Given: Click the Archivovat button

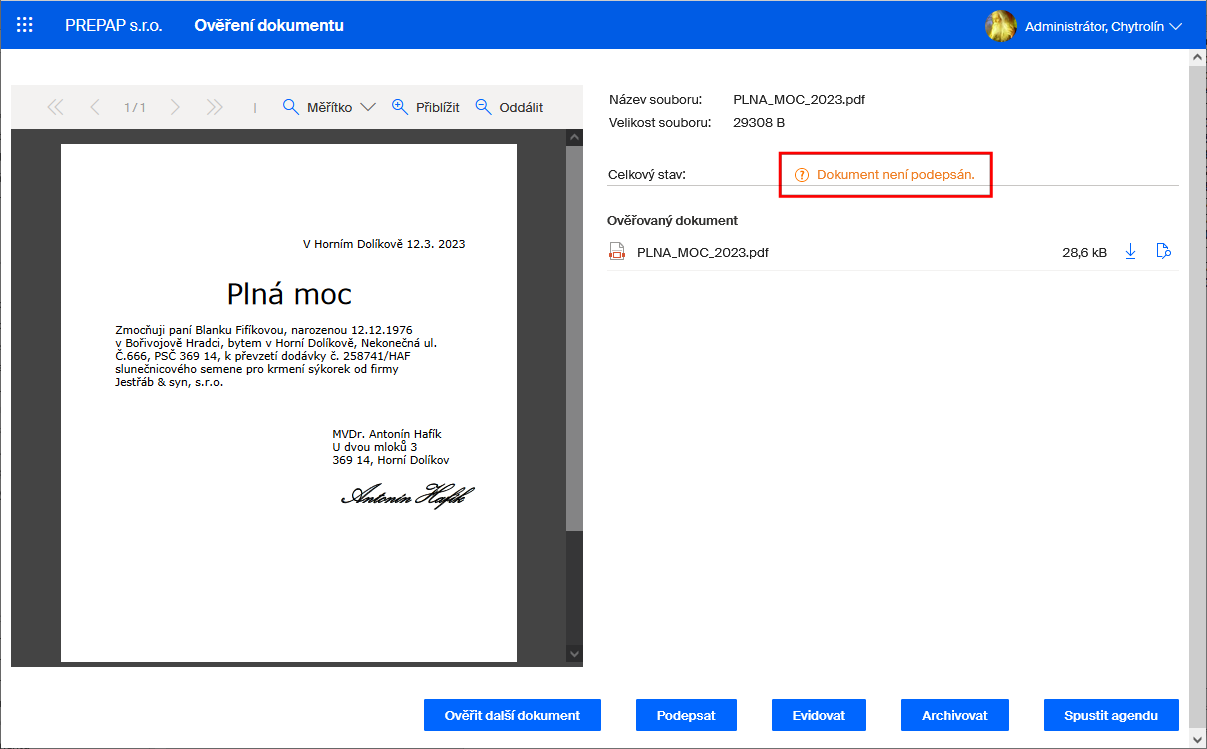Looking at the screenshot, I should (x=954, y=715).
